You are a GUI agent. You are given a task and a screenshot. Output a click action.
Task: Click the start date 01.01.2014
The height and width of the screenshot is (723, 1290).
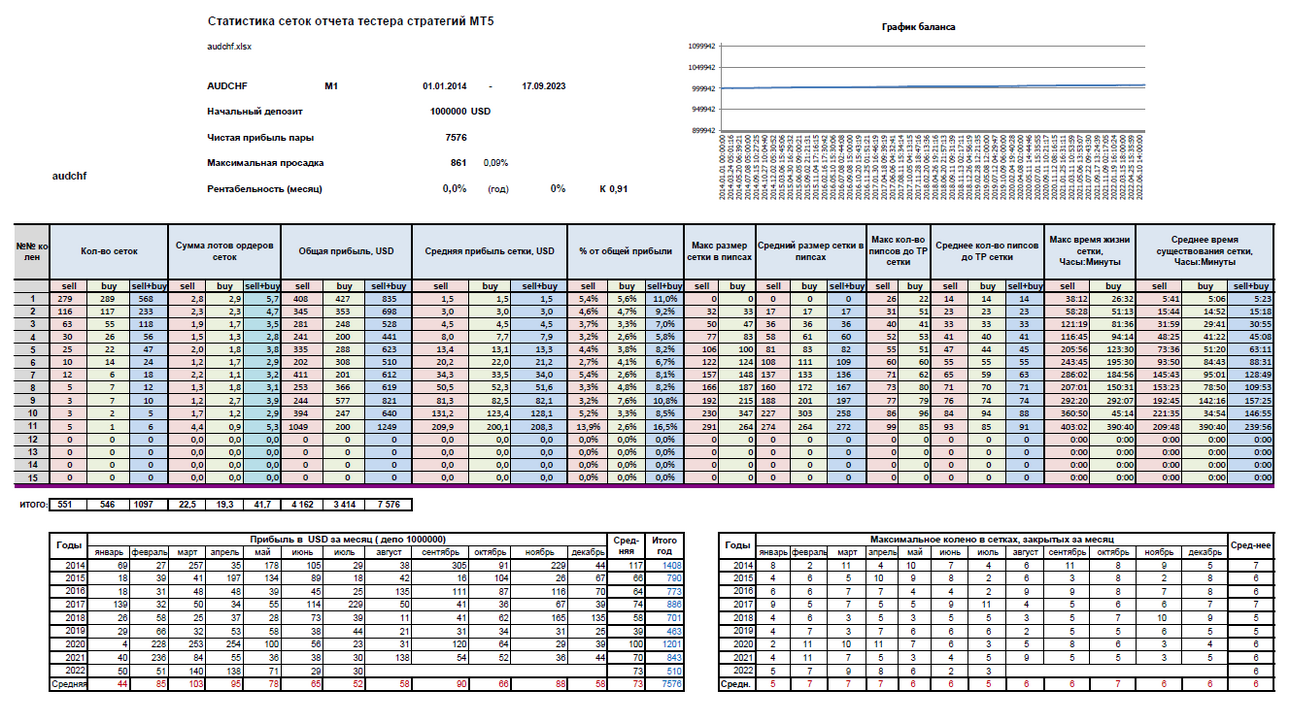446,87
